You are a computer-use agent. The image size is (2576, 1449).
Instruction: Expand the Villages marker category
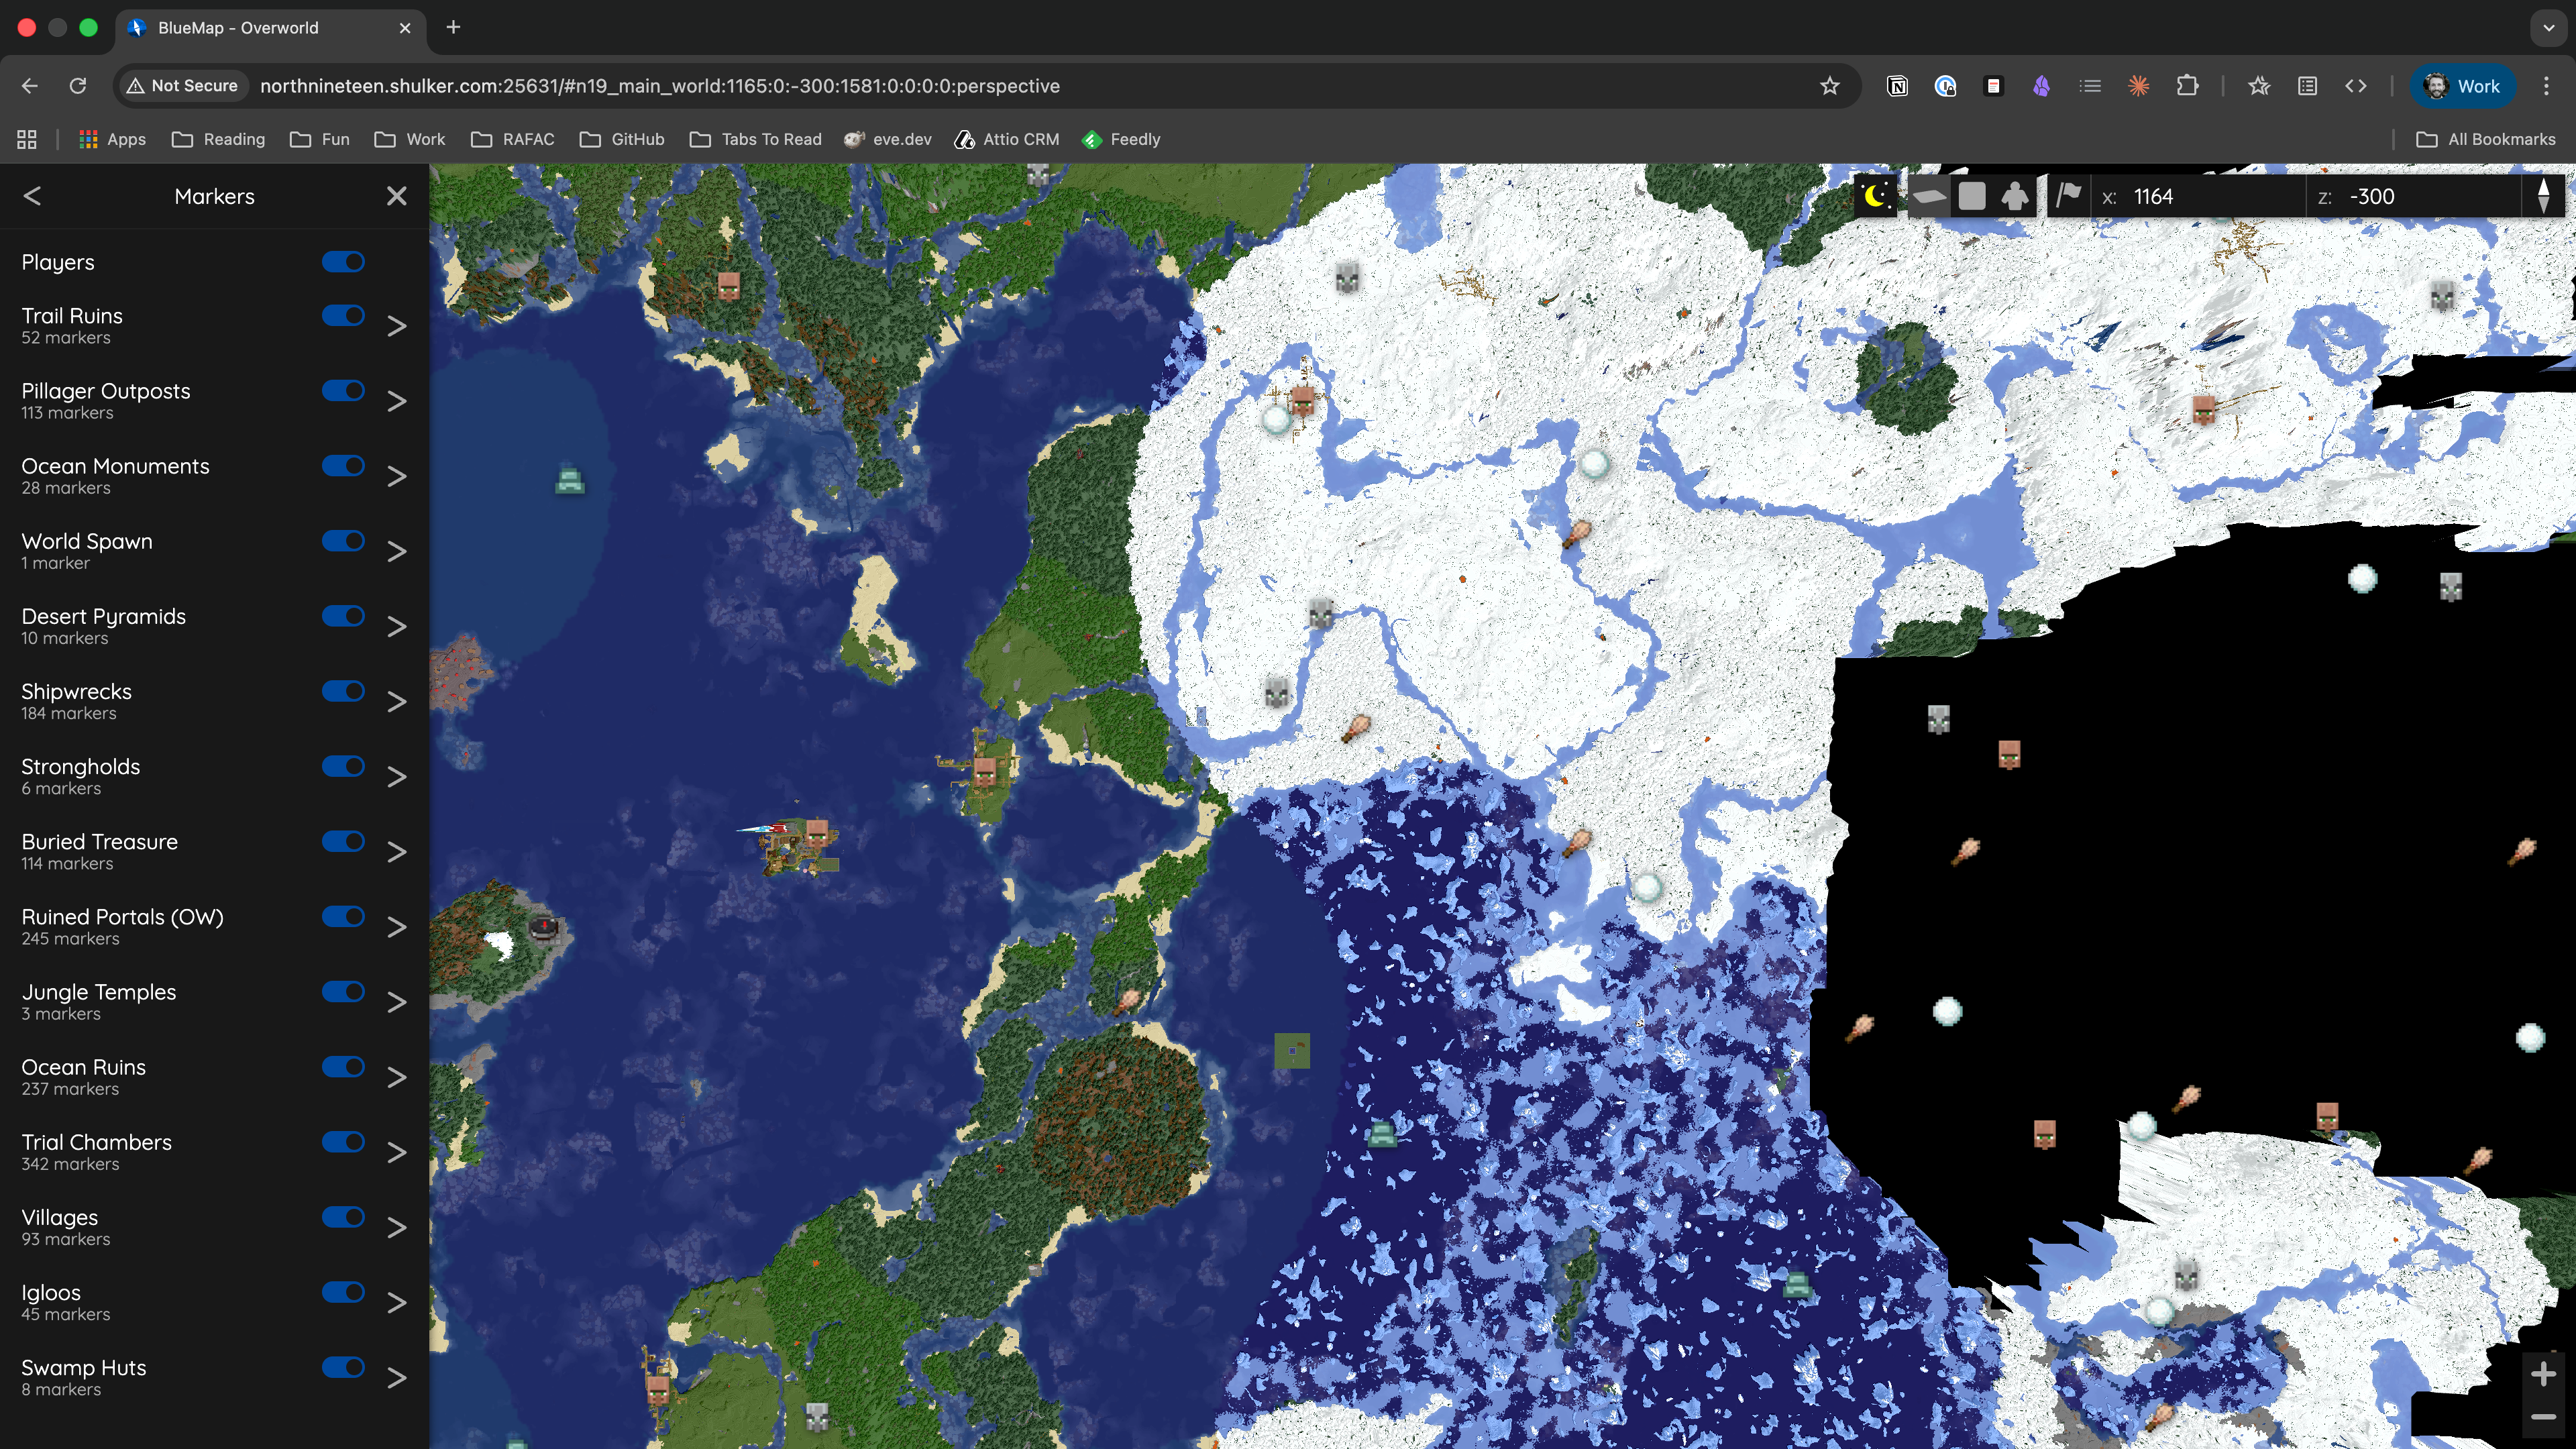[396, 1228]
